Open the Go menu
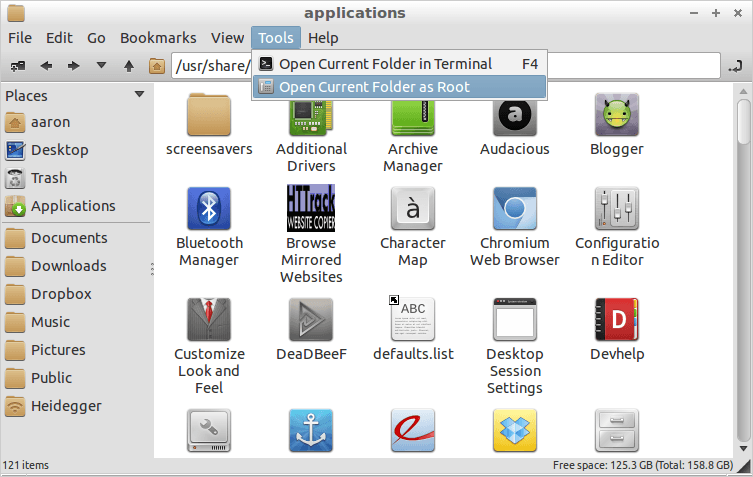The image size is (753, 477). click(x=96, y=38)
